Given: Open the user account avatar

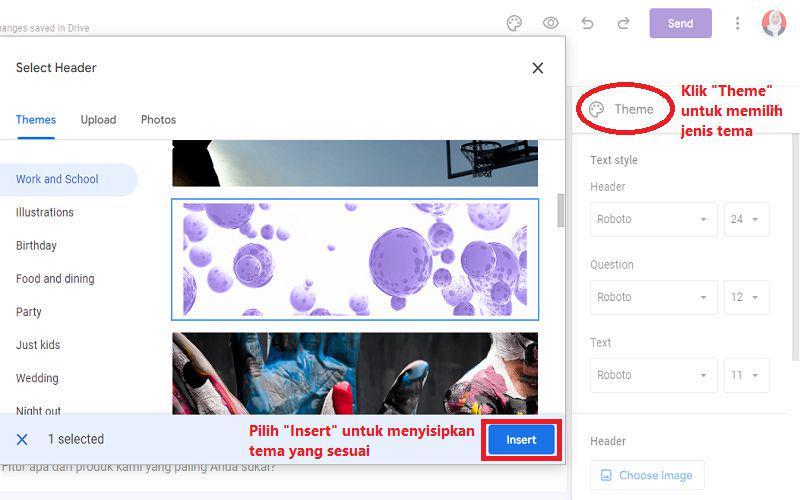Looking at the screenshot, I should [773, 23].
